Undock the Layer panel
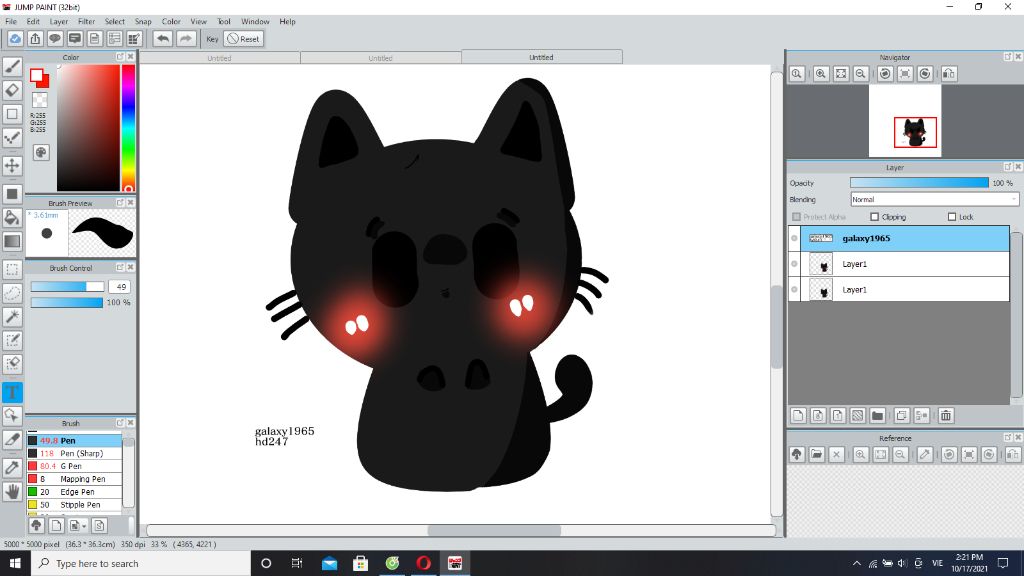Viewport: 1024px width, 576px height. click(x=1008, y=167)
